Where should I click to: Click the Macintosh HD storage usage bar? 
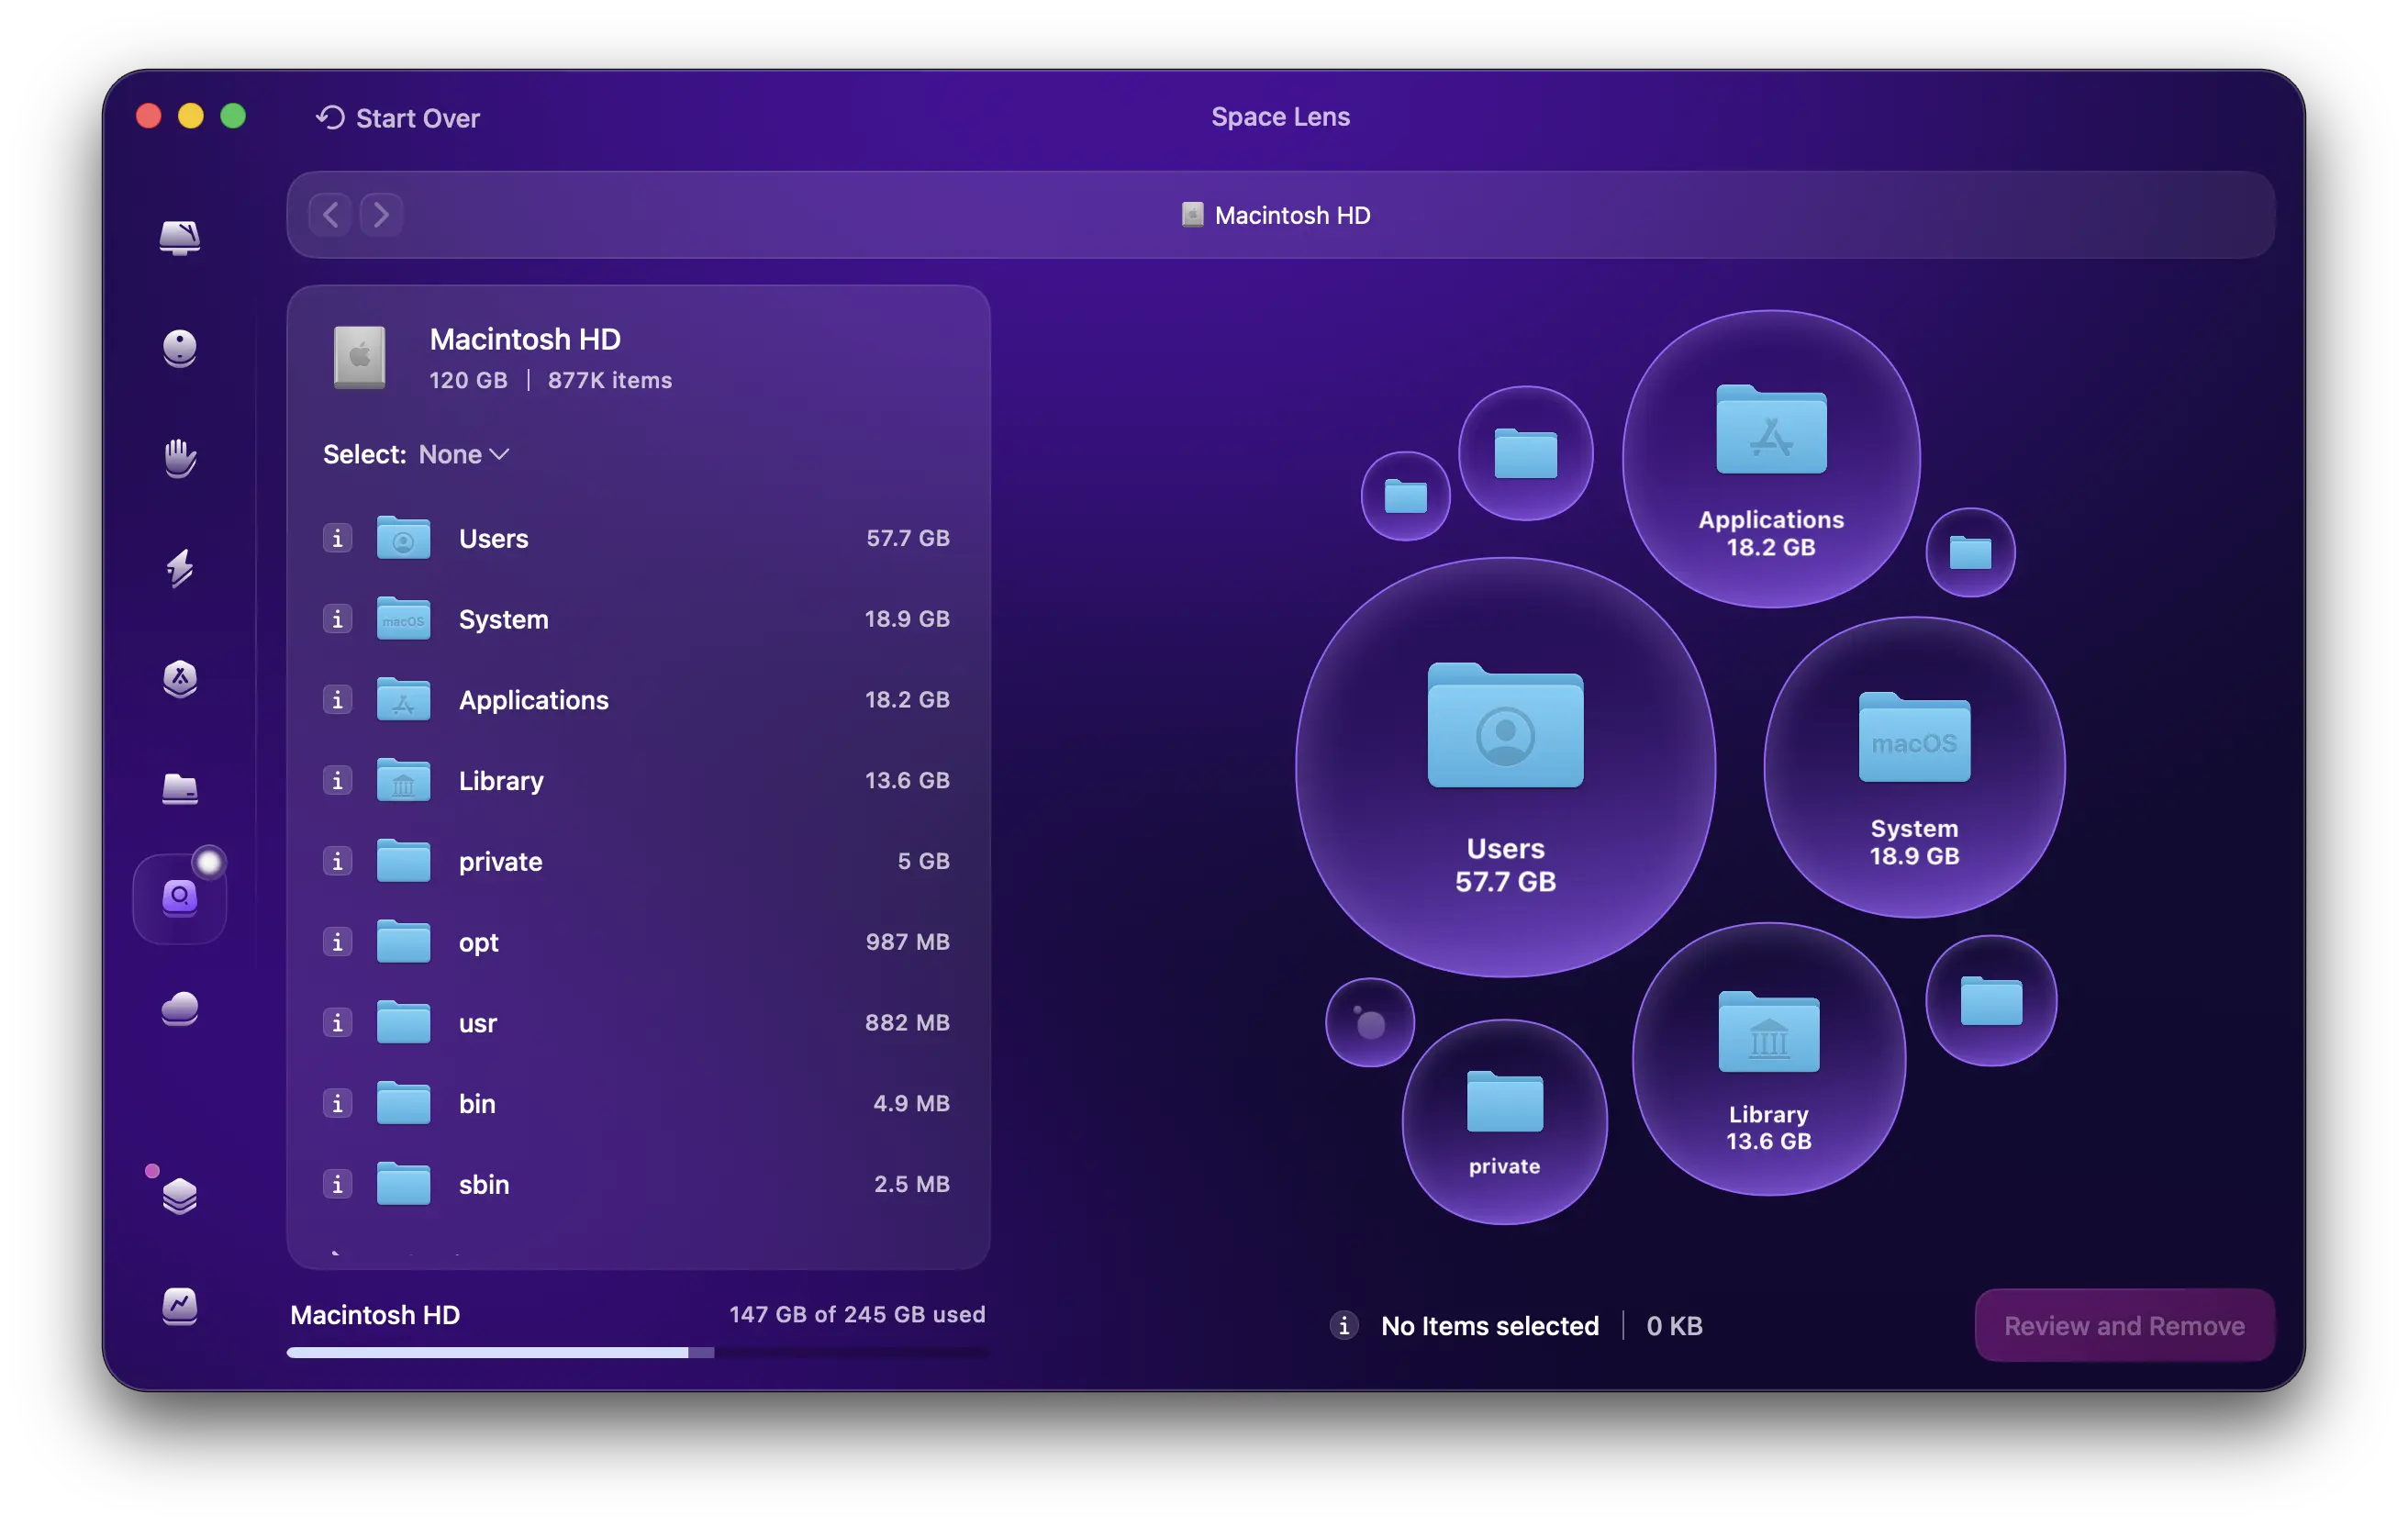(637, 1353)
